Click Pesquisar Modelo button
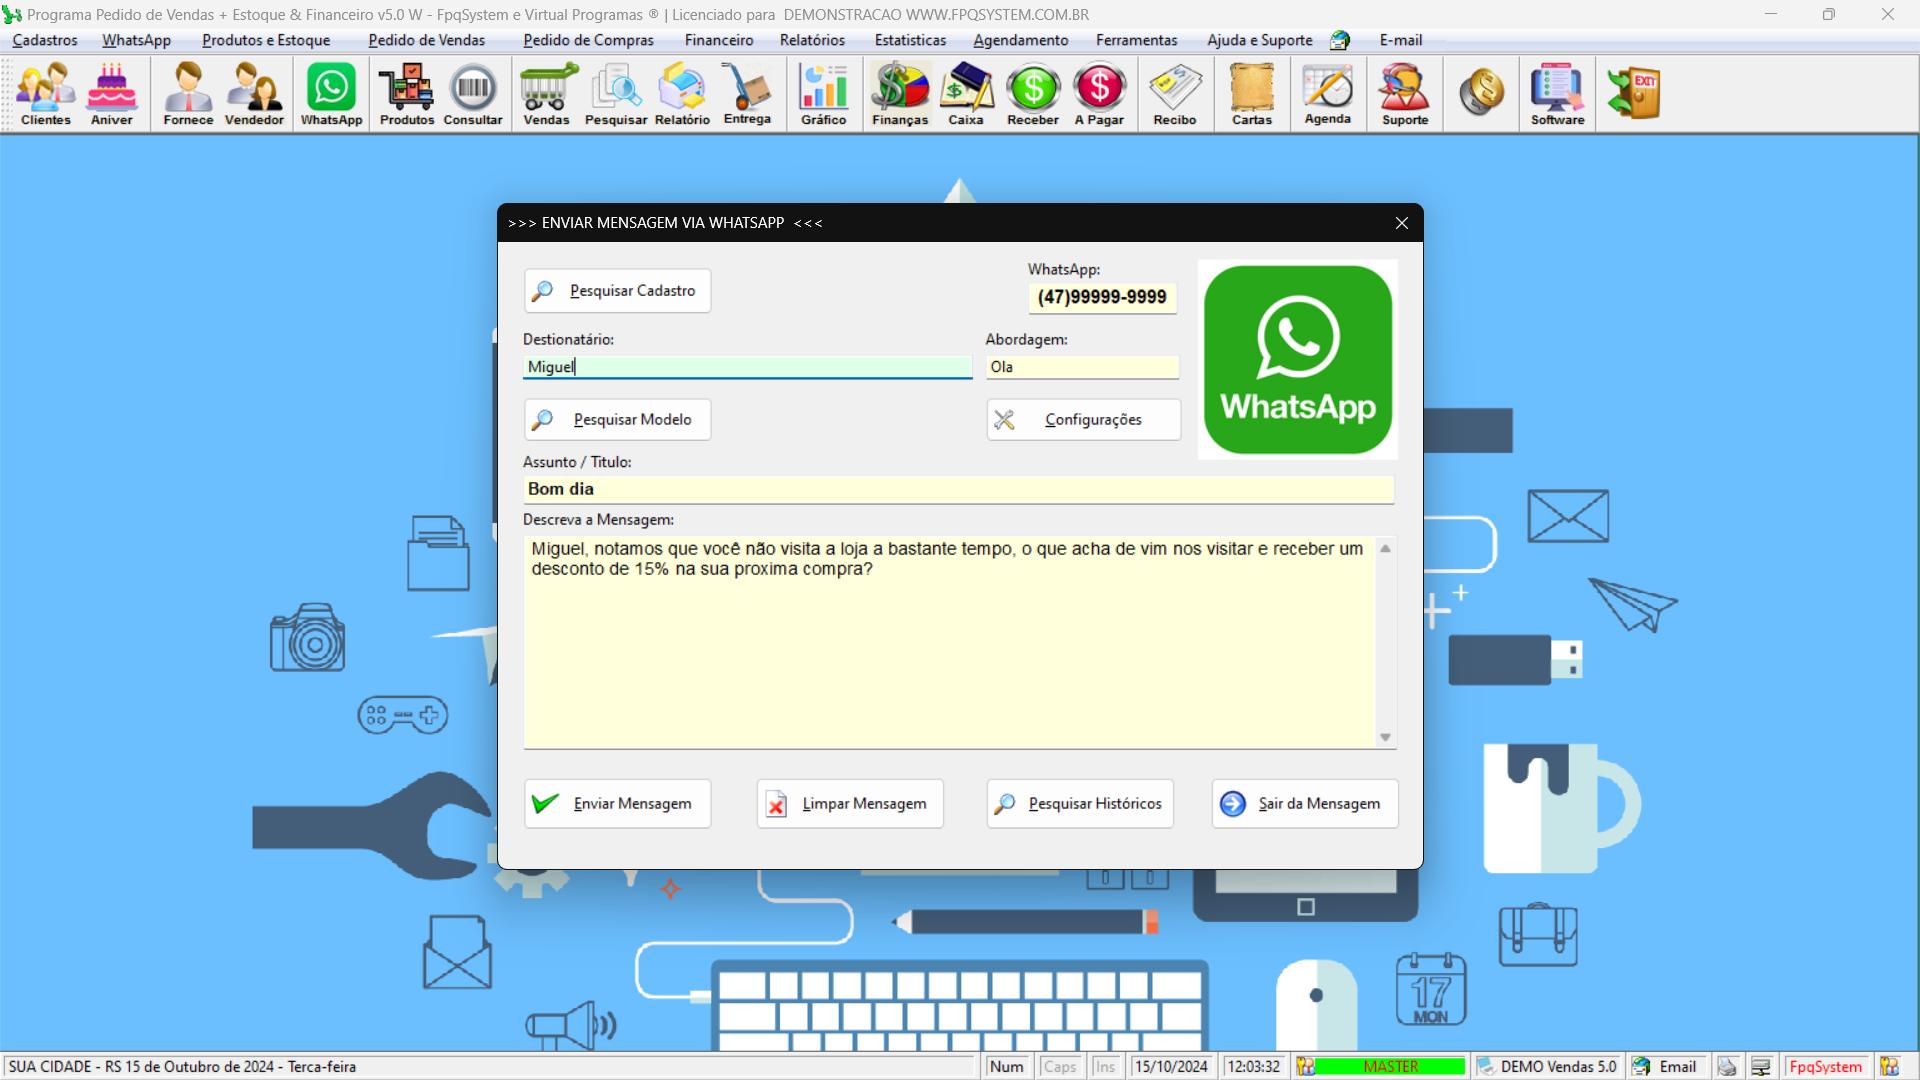1920x1080 pixels. 616,418
